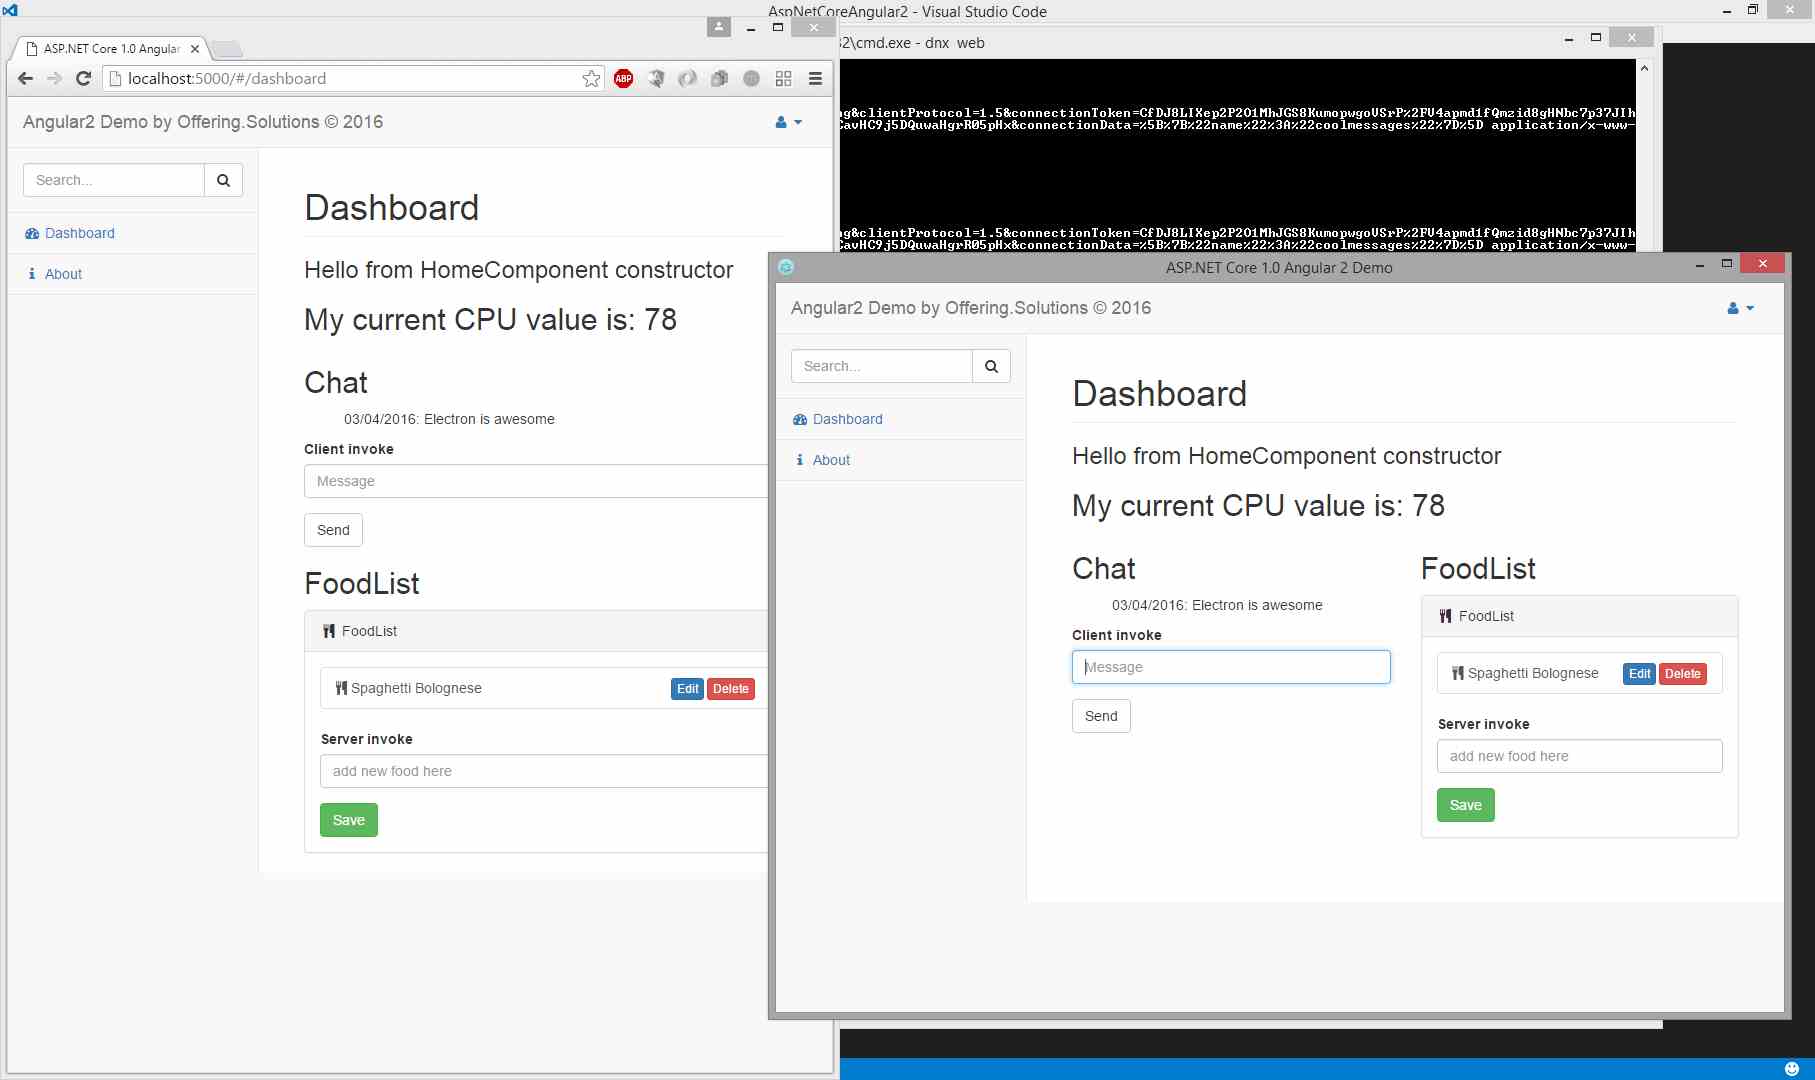1815x1080 pixels.
Task: Click the Message input in browser window
Action: point(536,481)
